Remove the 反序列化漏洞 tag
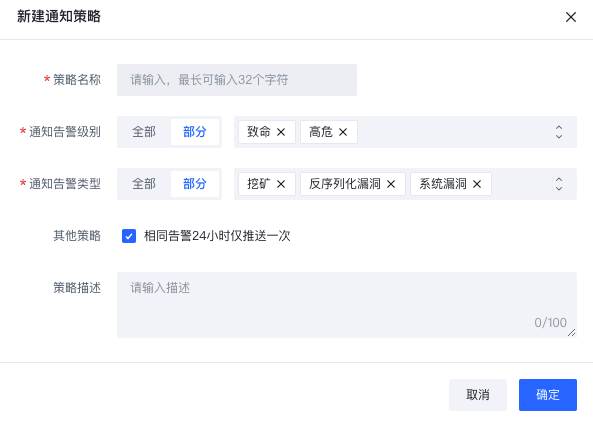Image resolution: width=593 pixels, height=423 pixels. click(x=391, y=184)
